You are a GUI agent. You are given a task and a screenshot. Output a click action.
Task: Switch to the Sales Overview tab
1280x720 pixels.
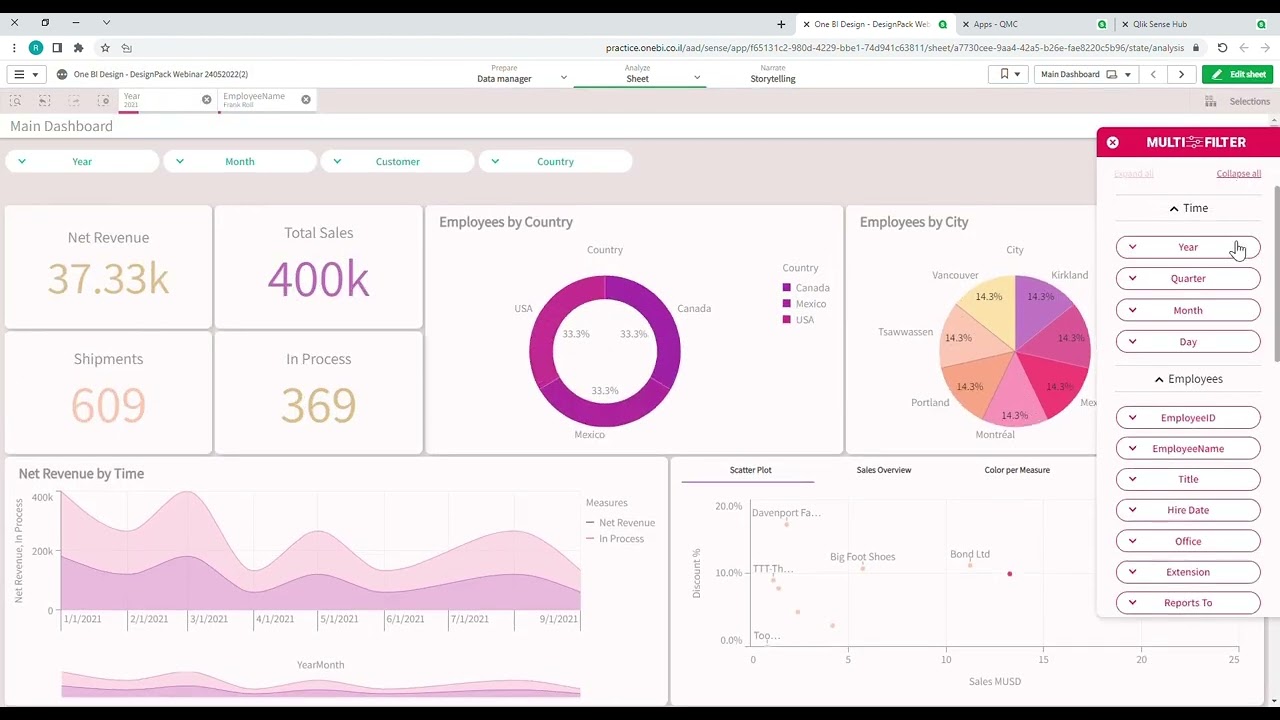(884, 470)
